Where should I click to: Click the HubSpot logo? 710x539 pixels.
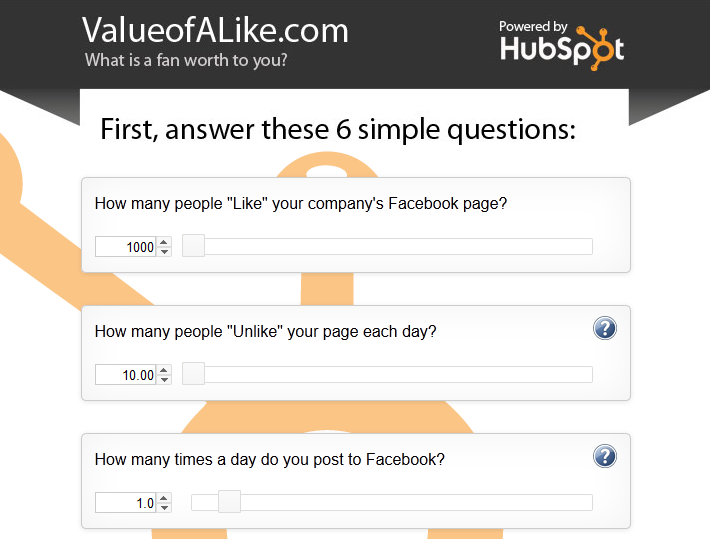(562, 48)
